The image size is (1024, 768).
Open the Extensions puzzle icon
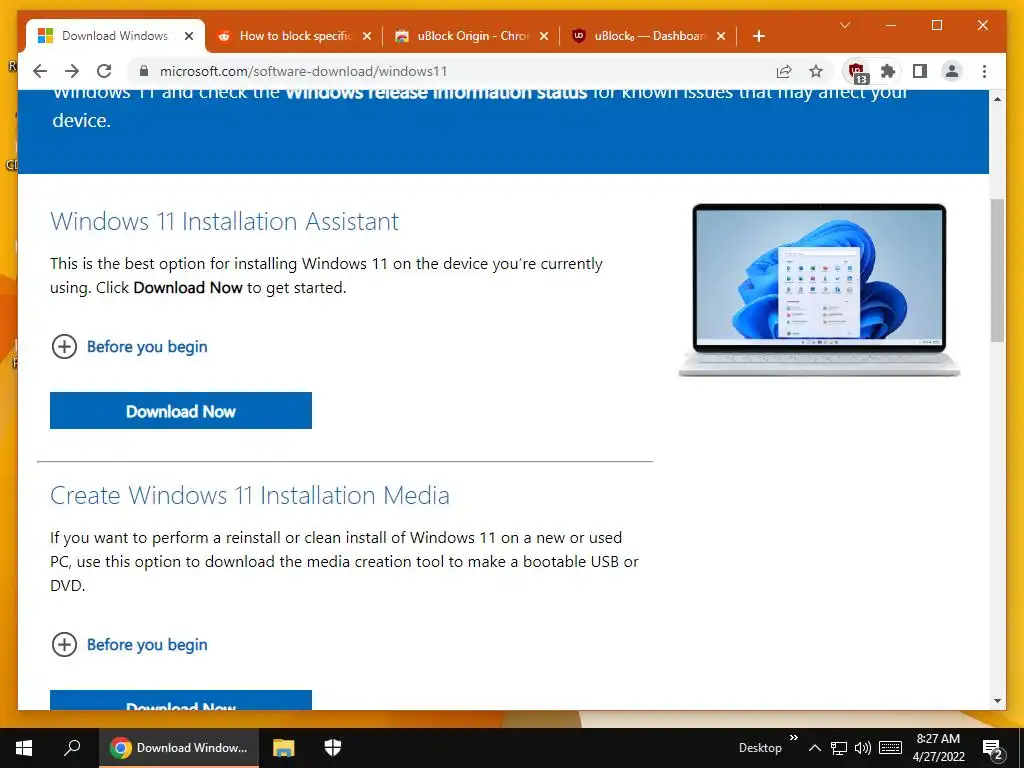tap(888, 71)
